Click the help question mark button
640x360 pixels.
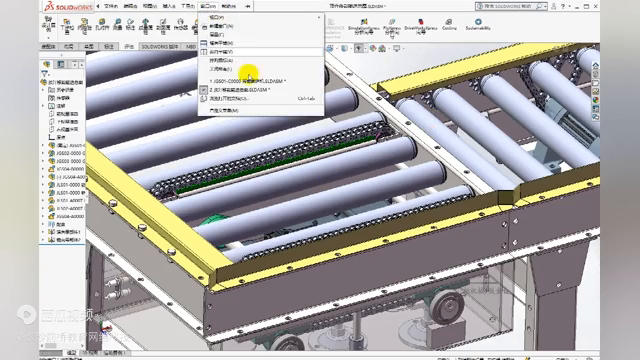563,7
